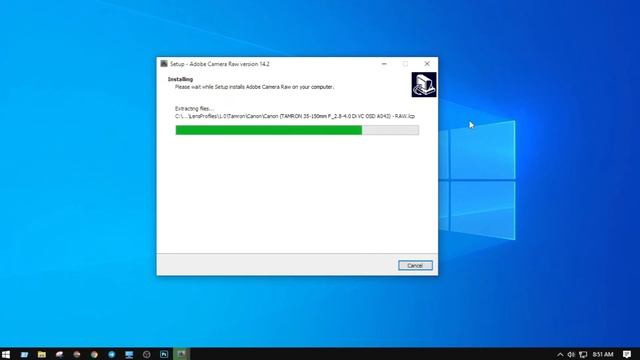Image resolution: width=640 pixels, height=360 pixels.
Task: Open File Explorer from the taskbar
Action: (42, 354)
